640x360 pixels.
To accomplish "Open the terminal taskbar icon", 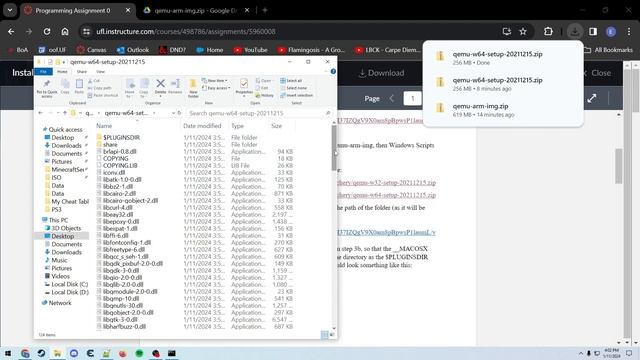I will click(172, 353).
